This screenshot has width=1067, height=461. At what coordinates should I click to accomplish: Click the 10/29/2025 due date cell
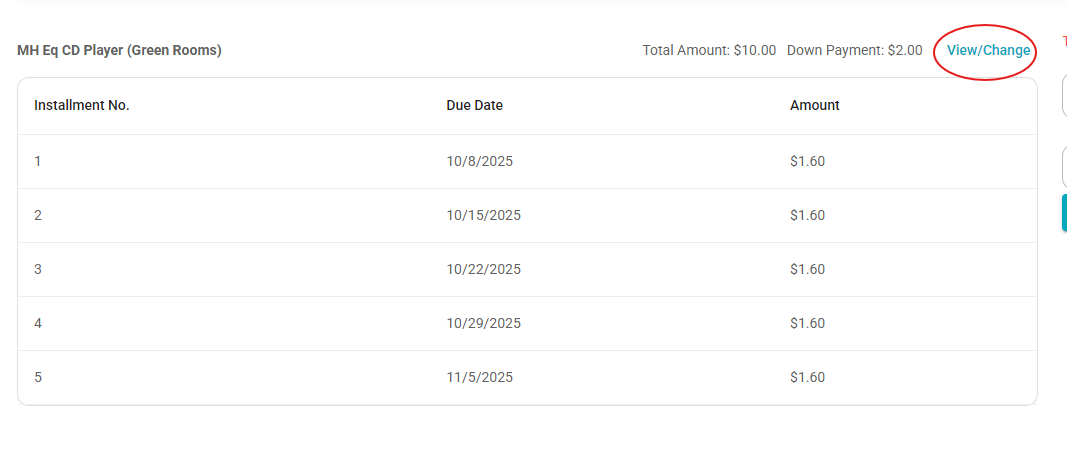(x=484, y=323)
